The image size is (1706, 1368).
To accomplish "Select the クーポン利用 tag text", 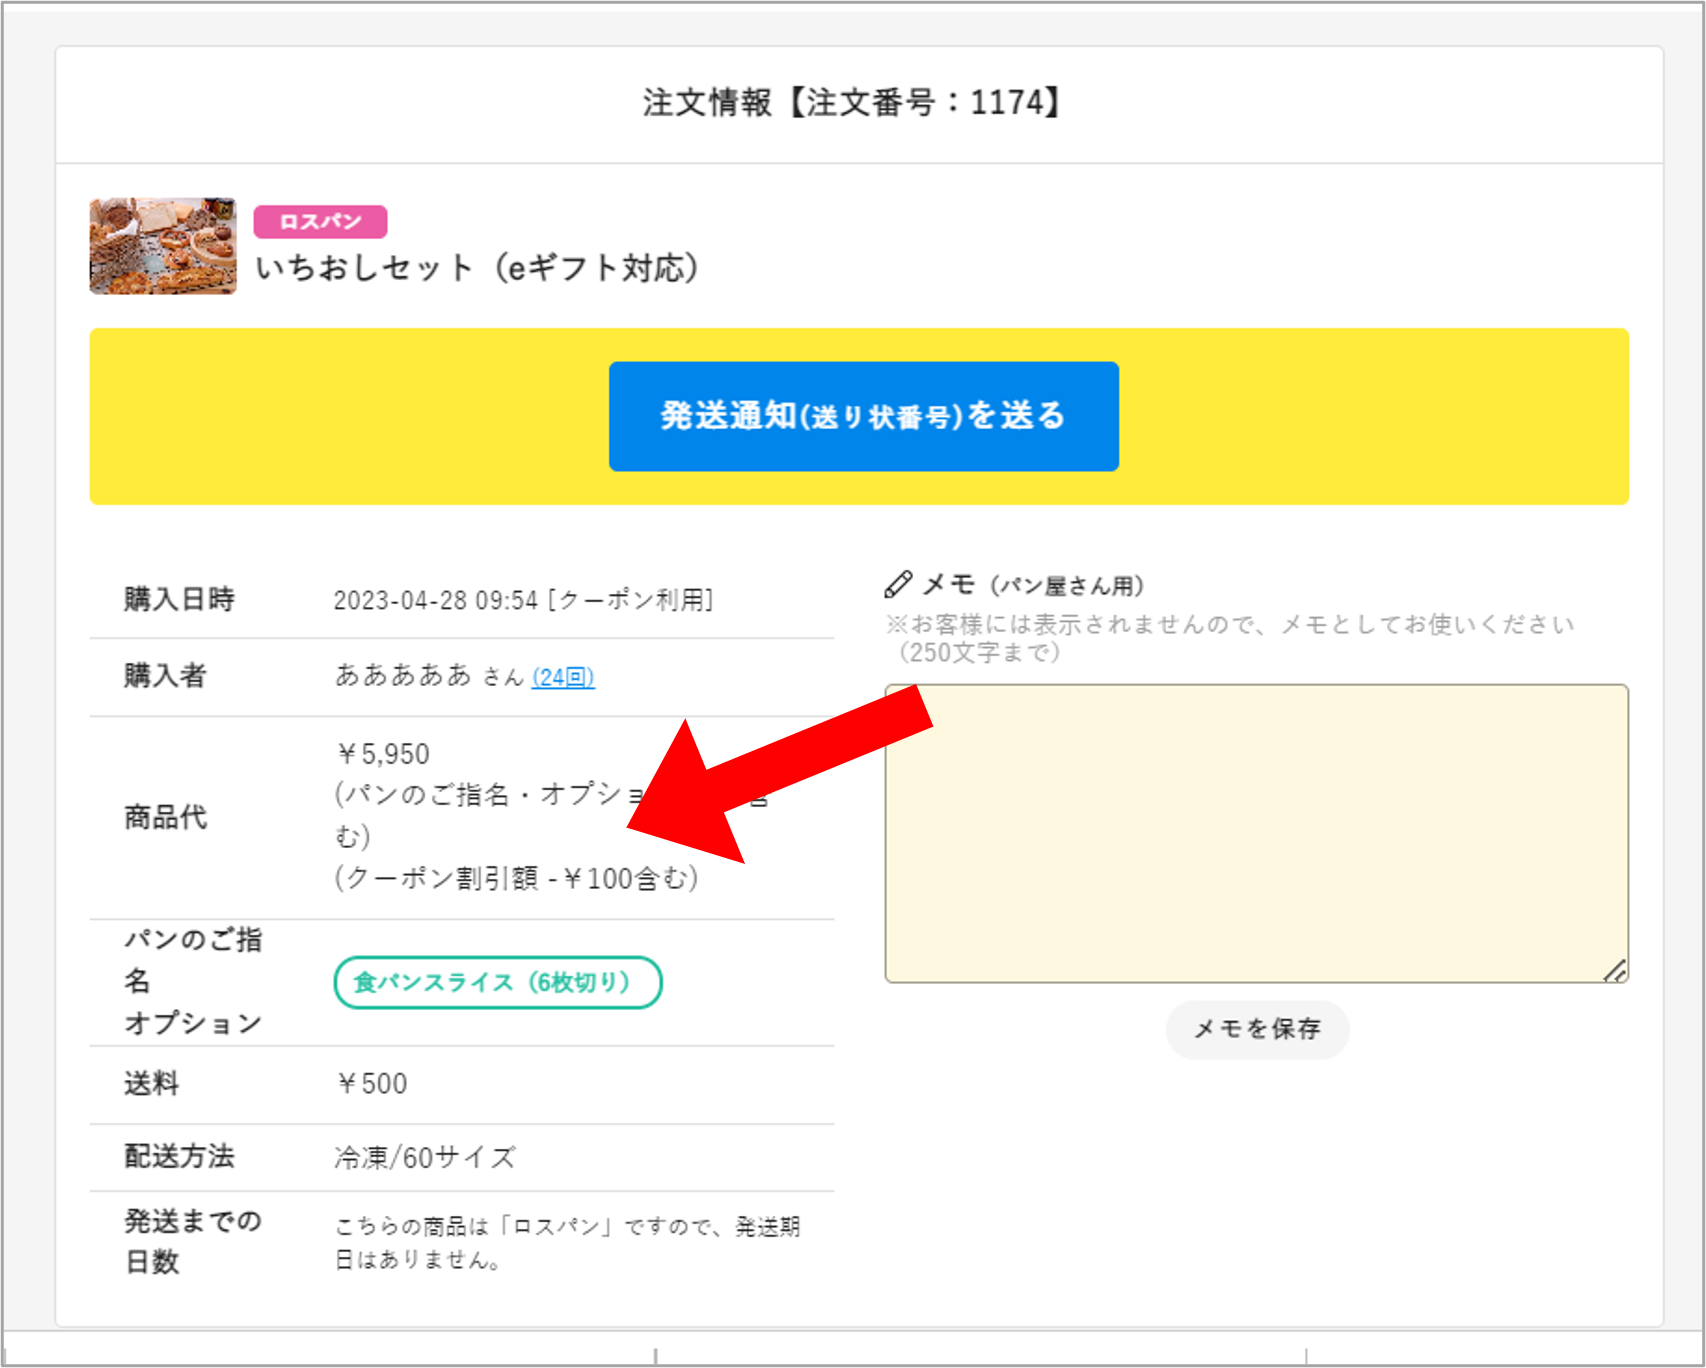I will tap(631, 600).
